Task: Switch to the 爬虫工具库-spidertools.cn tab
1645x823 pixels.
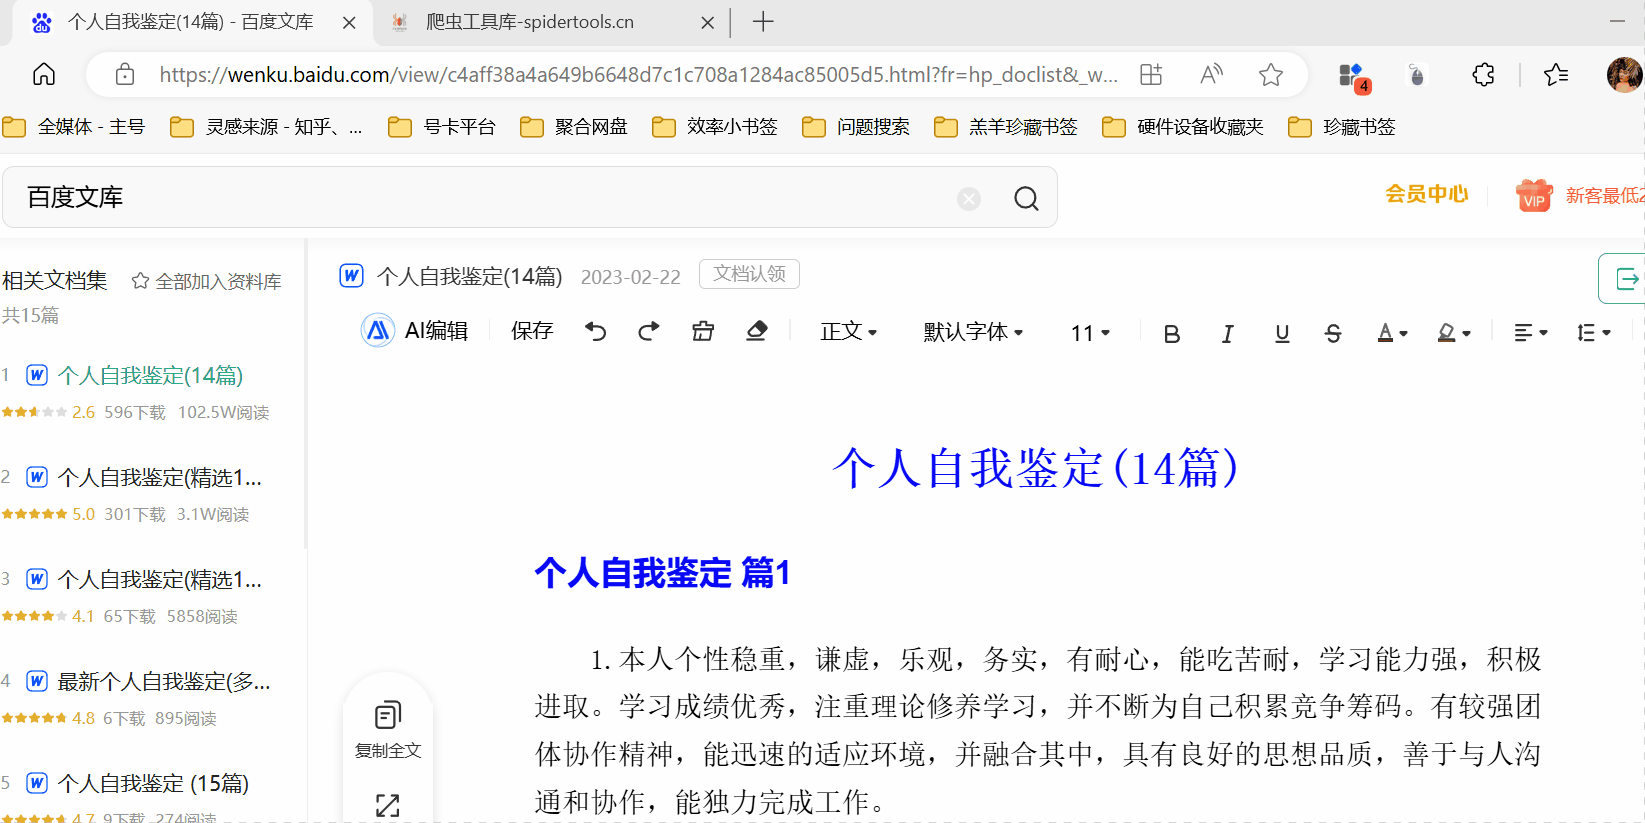Action: coord(529,22)
